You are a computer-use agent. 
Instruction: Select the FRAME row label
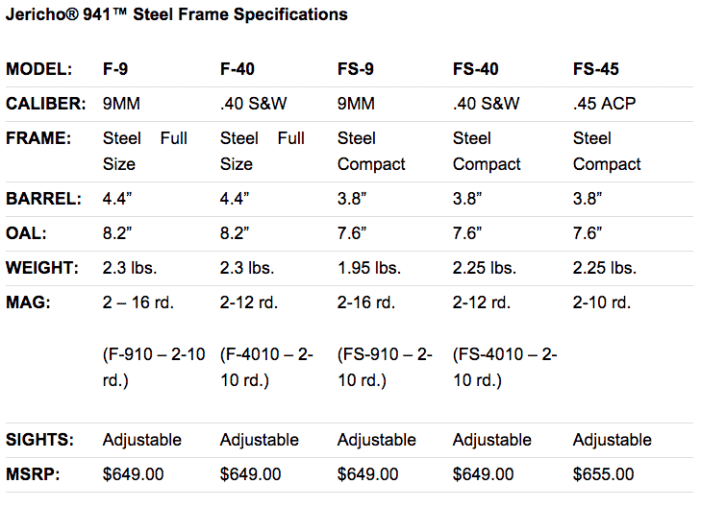pos(38,138)
